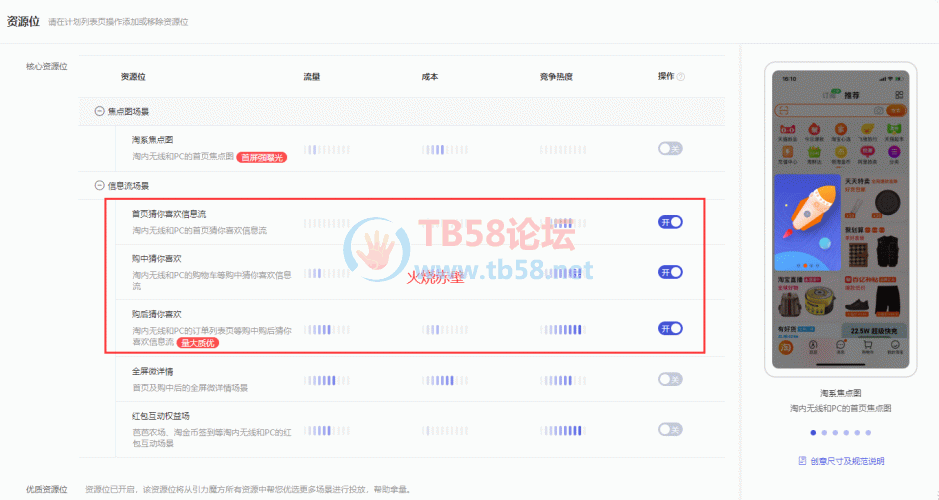Click the 流量 meter for 全屏微详情
The image size is (939, 500).
[x=327, y=380]
